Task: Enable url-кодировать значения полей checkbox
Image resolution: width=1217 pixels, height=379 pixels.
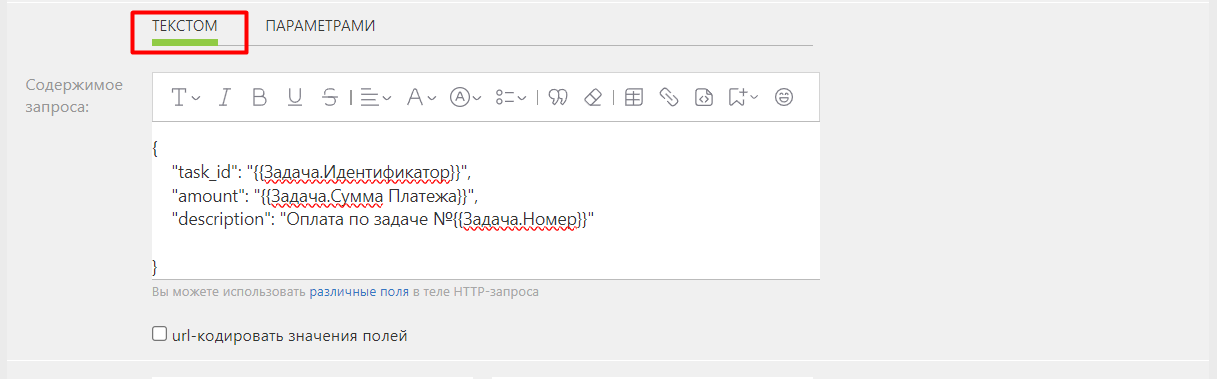Action: [159, 334]
